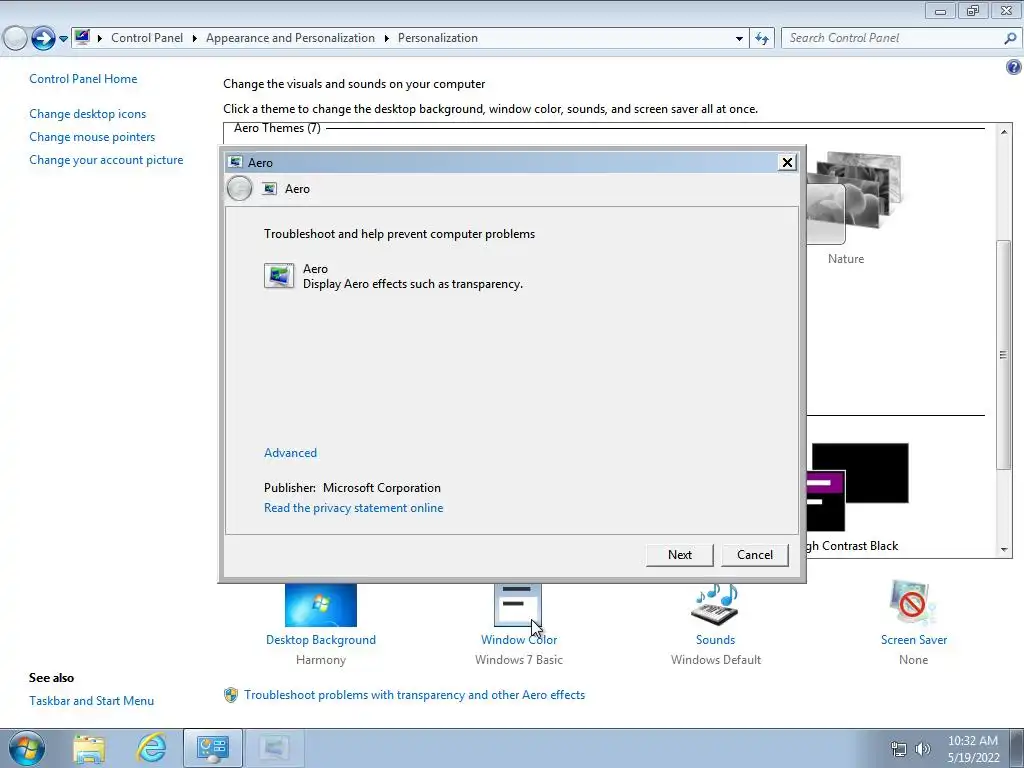
Task: Click the Windows 7 Basic text
Action: coord(519,660)
